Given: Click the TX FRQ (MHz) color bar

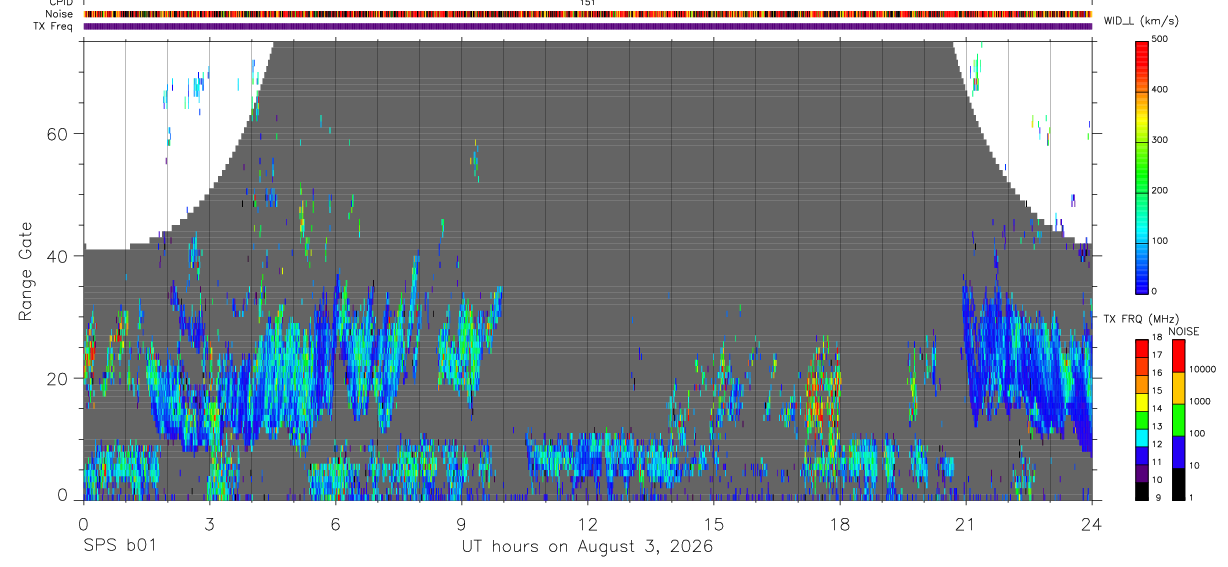Looking at the screenshot, I should [x=1143, y=420].
